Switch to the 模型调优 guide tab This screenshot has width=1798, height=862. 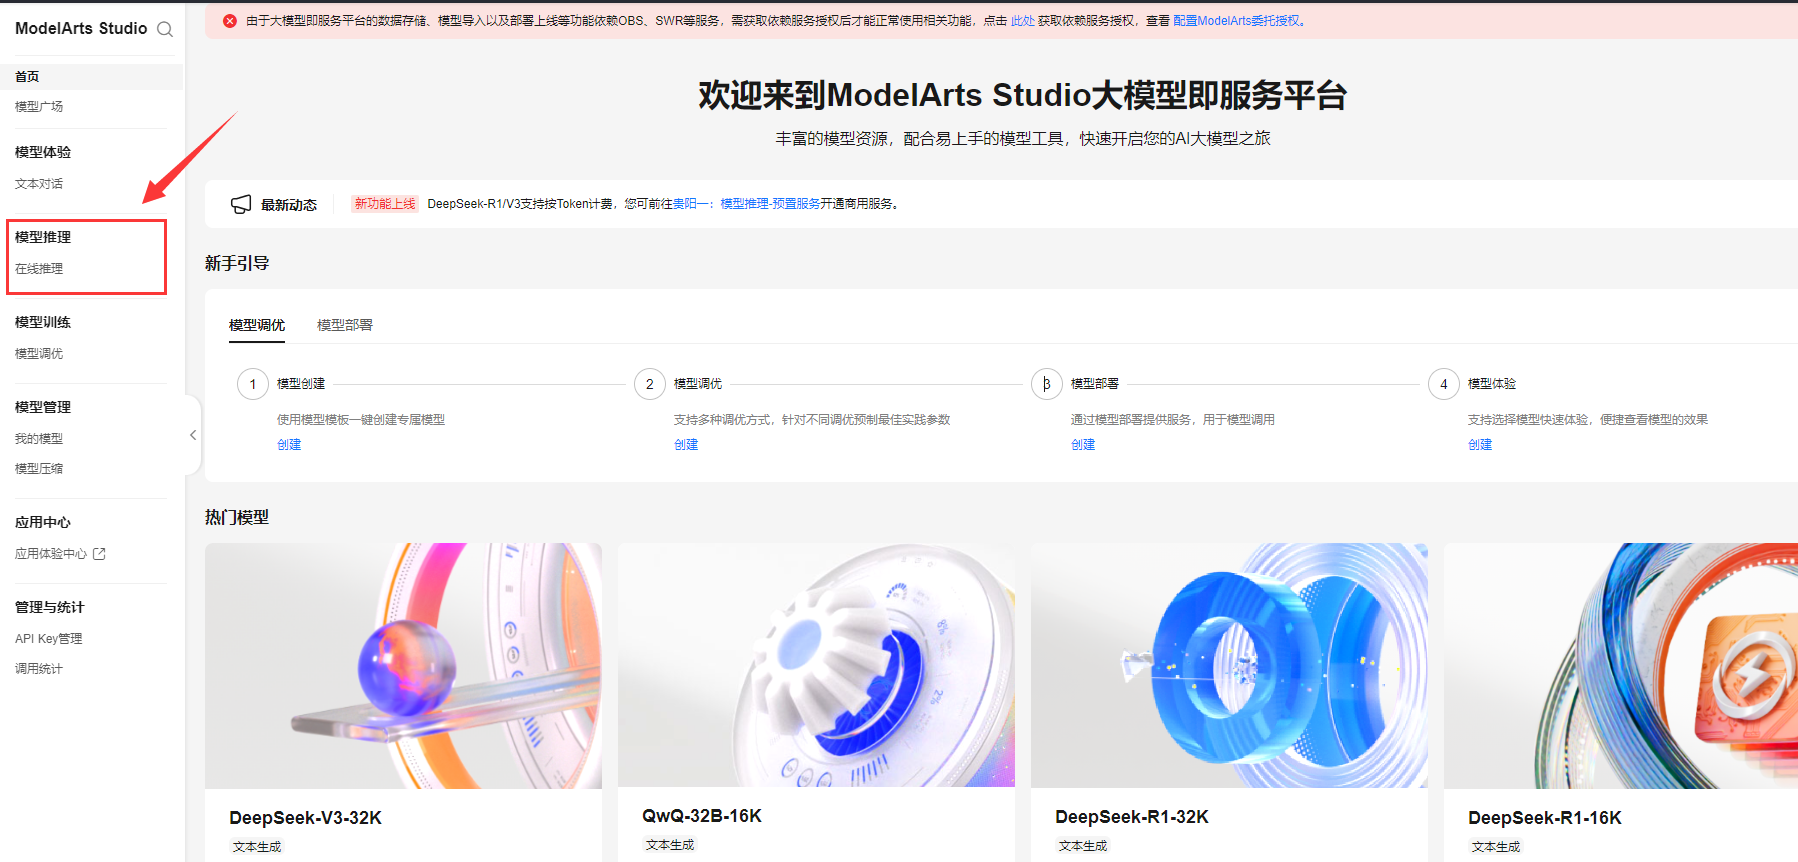[x=257, y=325]
